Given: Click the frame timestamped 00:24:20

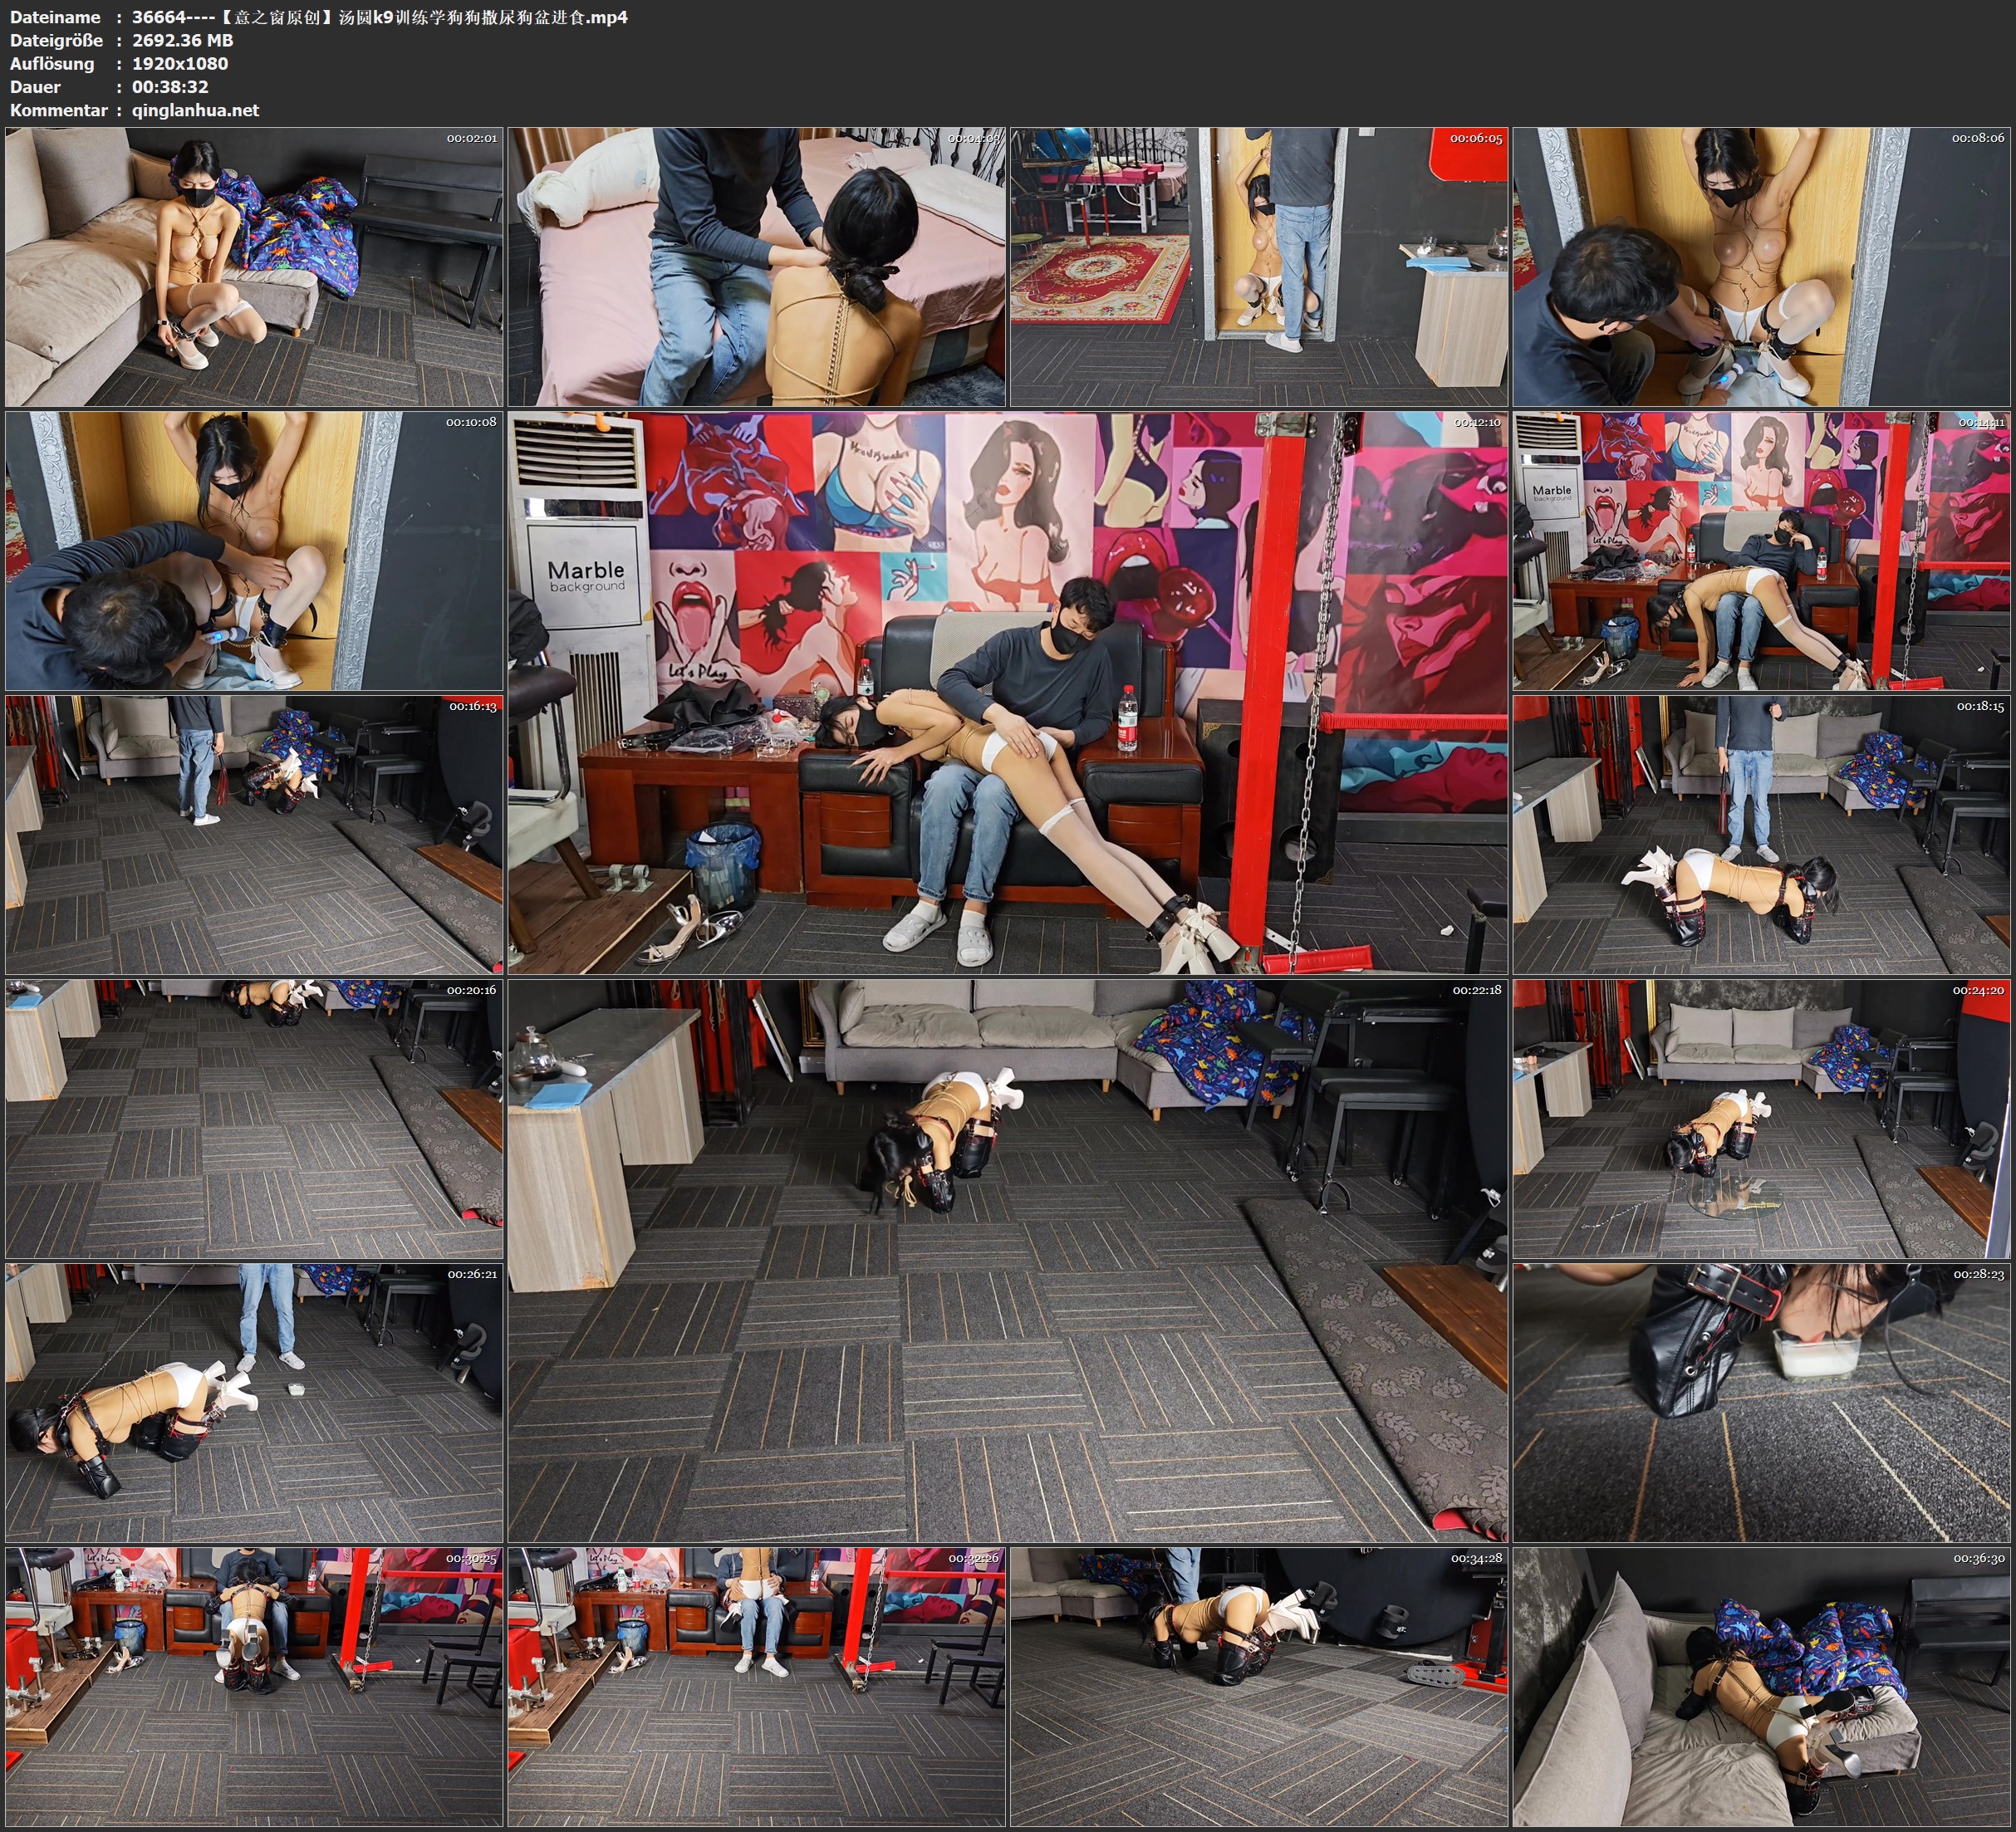Looking at the screenshot, I should coord(1762,1118).
